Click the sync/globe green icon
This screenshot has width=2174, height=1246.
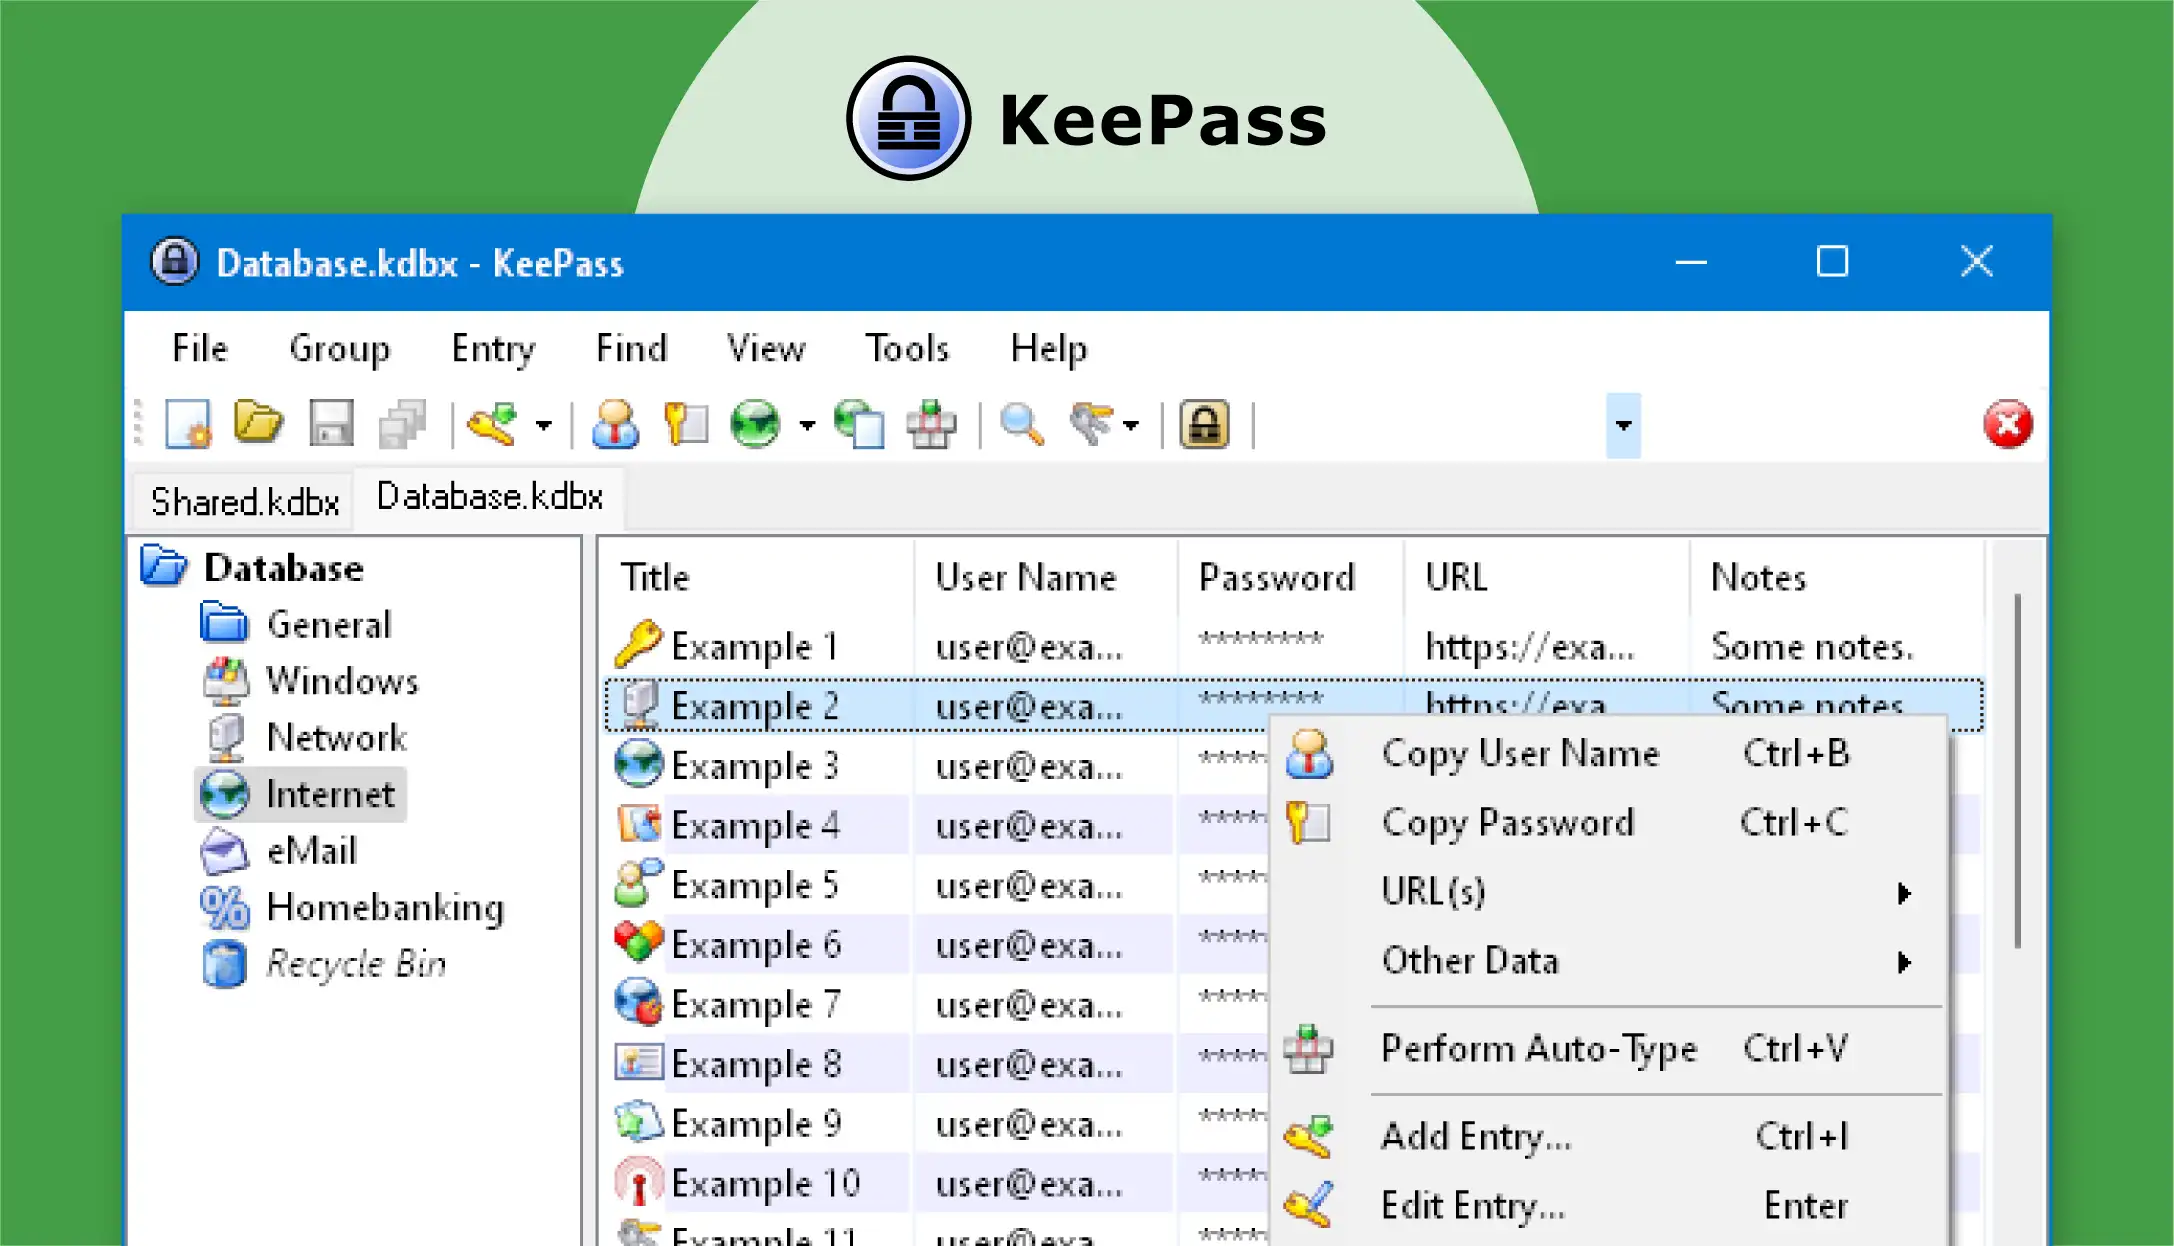[x=759, y=424]
